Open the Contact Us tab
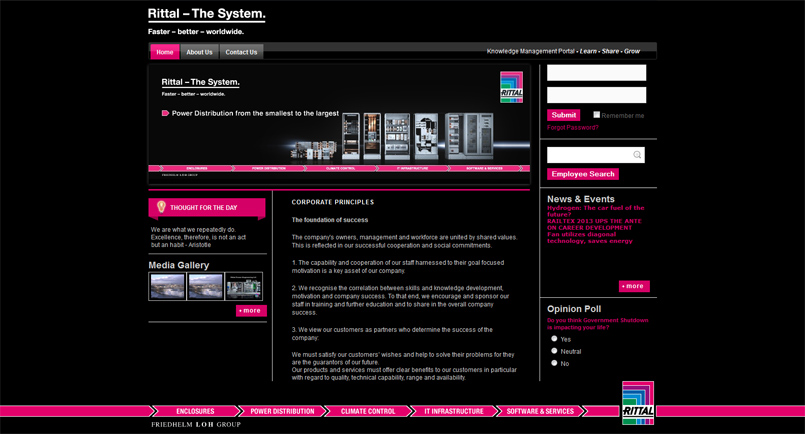 (x=241, y=52)
